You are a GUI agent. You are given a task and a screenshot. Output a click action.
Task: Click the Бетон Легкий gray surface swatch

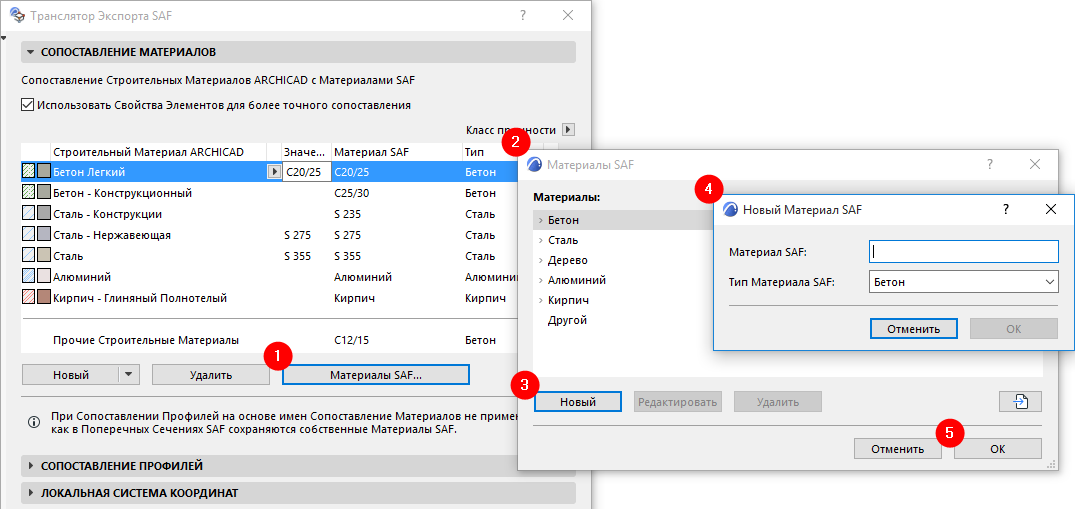(44, 172)
